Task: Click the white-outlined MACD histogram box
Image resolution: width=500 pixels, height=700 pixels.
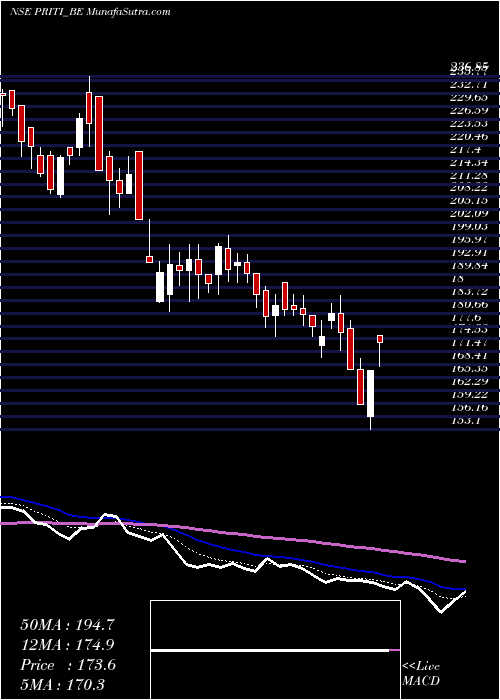Action: point(275,650)
